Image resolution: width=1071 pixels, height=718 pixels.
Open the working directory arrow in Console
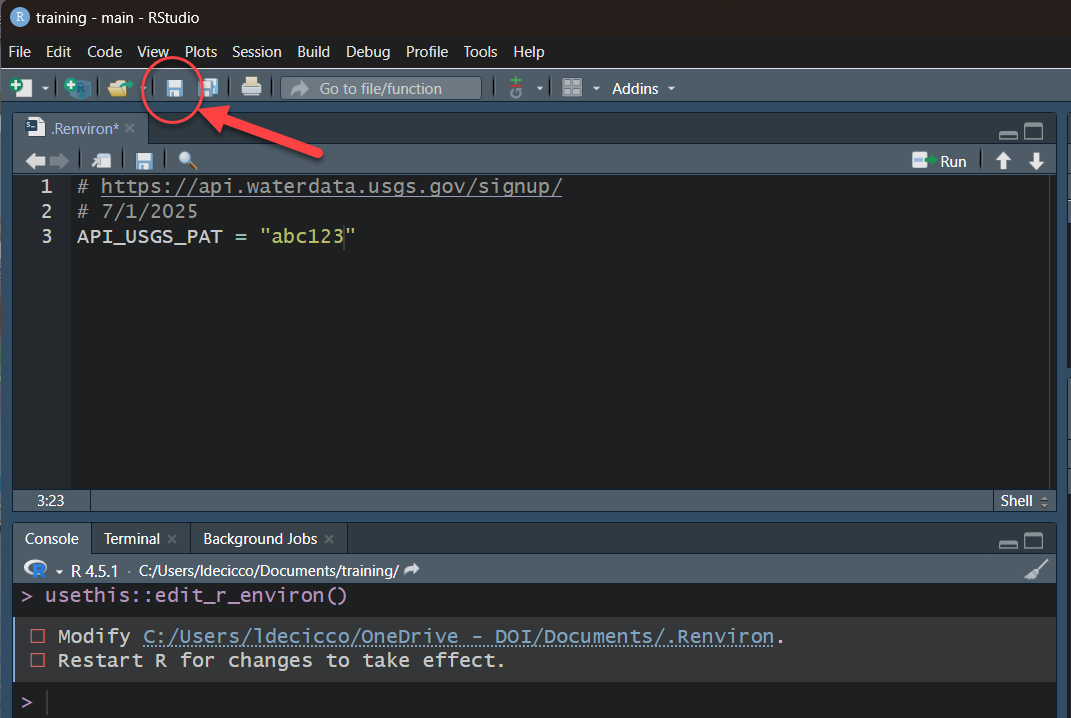[x=411, y=570]
